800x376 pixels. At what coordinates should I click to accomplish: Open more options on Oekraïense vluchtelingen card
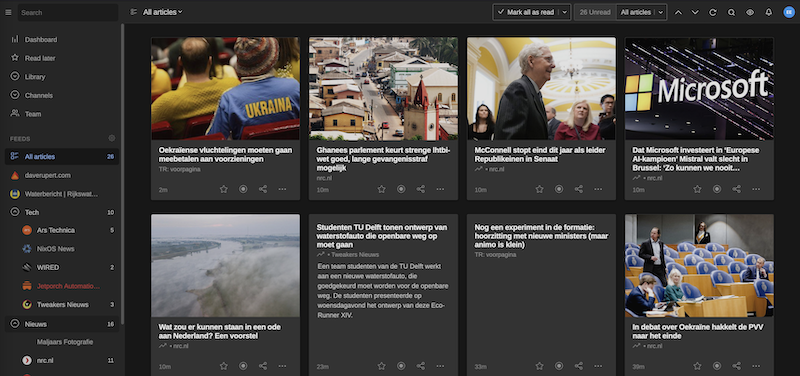pyautogui.click(x=282, y=189)
